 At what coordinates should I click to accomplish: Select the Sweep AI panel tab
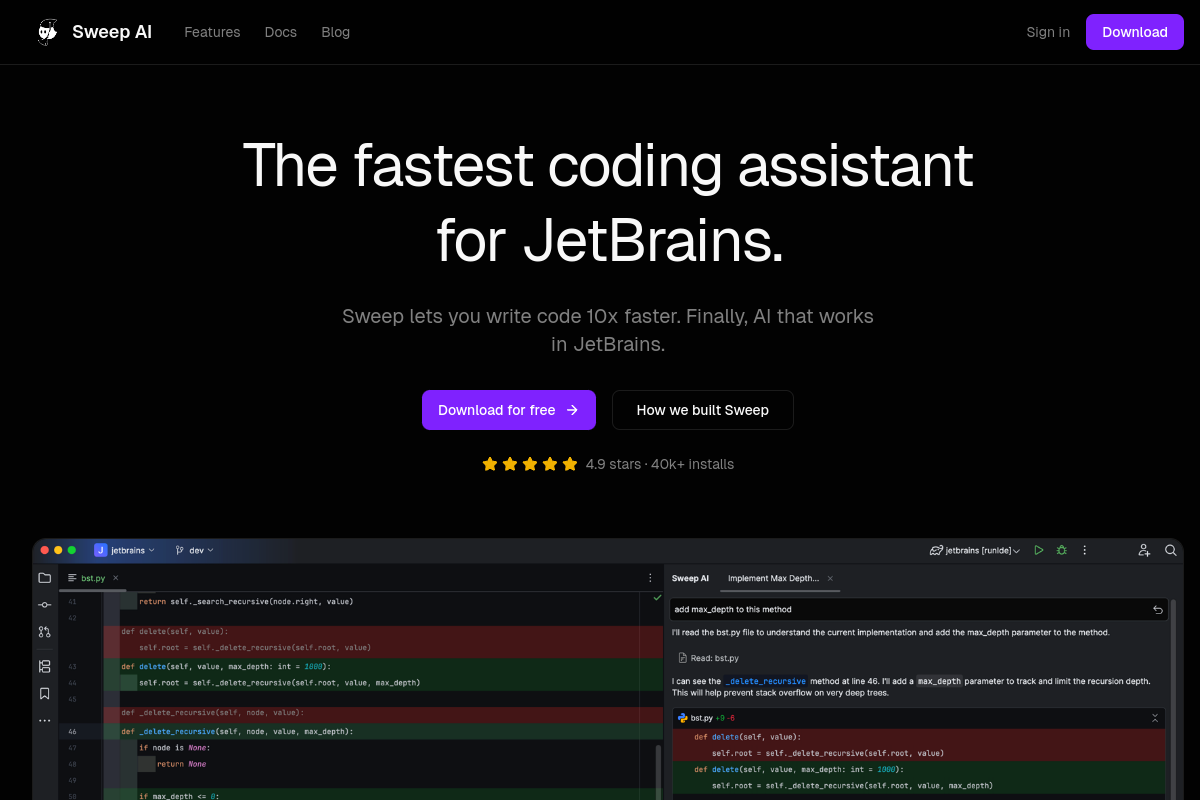(x=690, y=578)
